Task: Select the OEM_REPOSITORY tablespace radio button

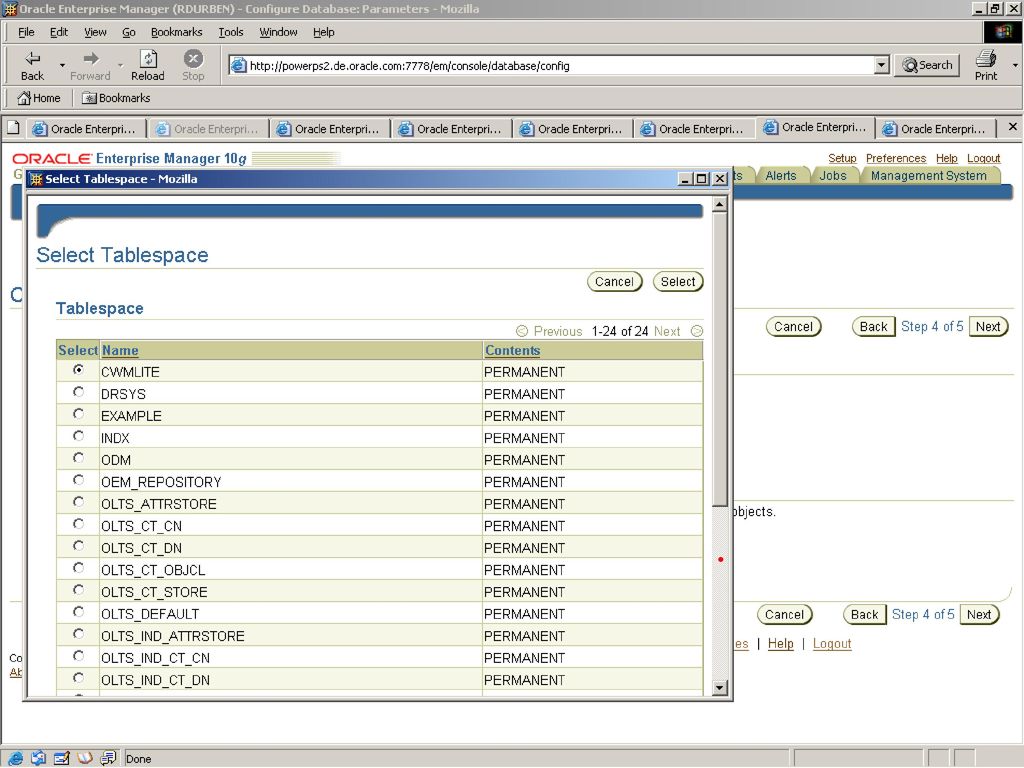Action: tap(78, 480)
